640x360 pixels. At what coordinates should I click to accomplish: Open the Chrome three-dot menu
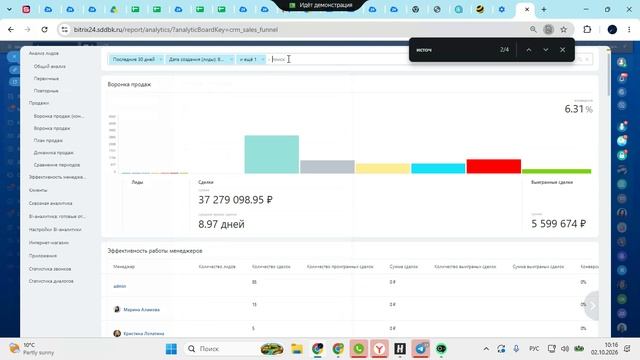coord(629,29)
